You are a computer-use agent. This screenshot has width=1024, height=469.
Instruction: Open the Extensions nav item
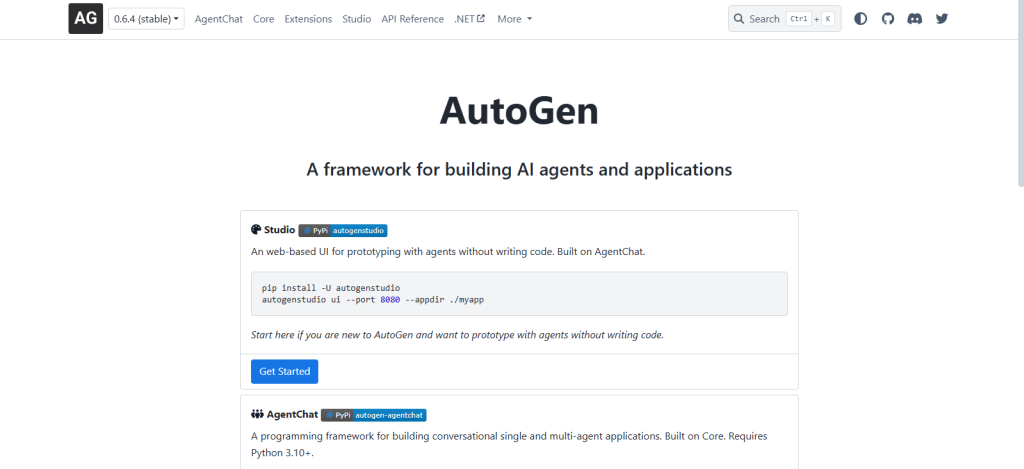308,19
